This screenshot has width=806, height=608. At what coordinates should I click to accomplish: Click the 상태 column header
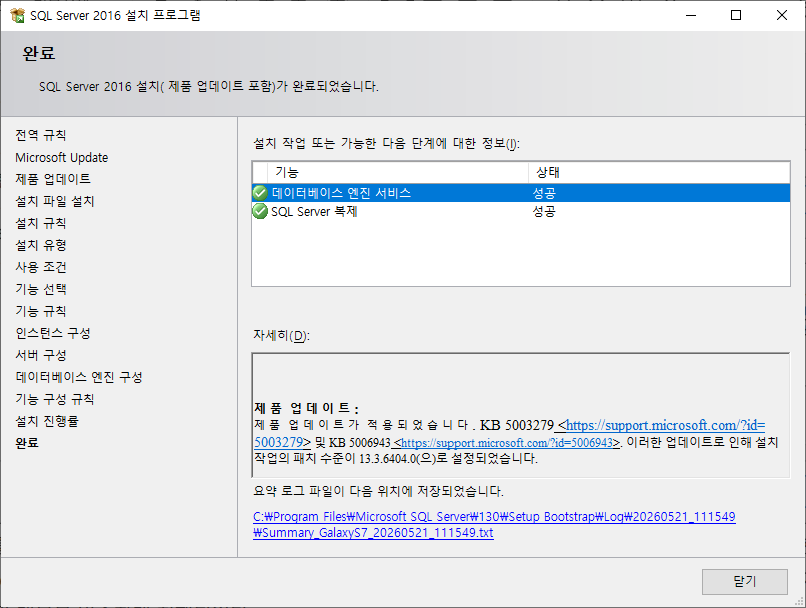coord(659,172)
